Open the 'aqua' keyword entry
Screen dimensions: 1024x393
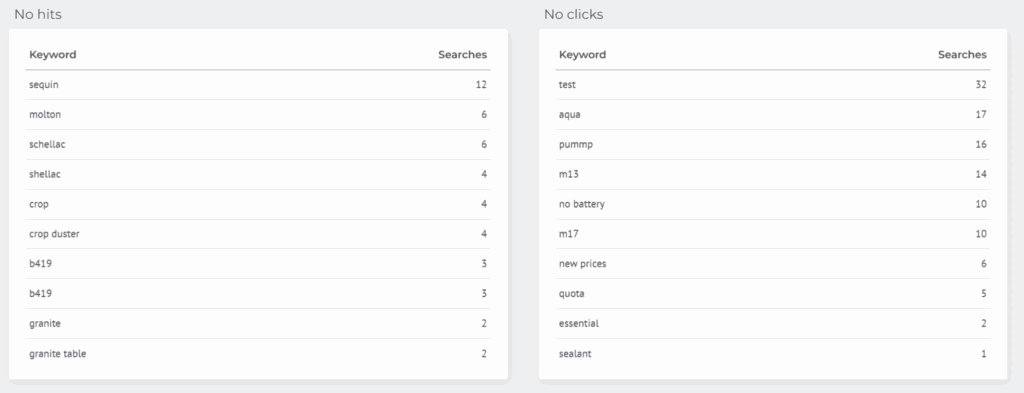point(569,115)
